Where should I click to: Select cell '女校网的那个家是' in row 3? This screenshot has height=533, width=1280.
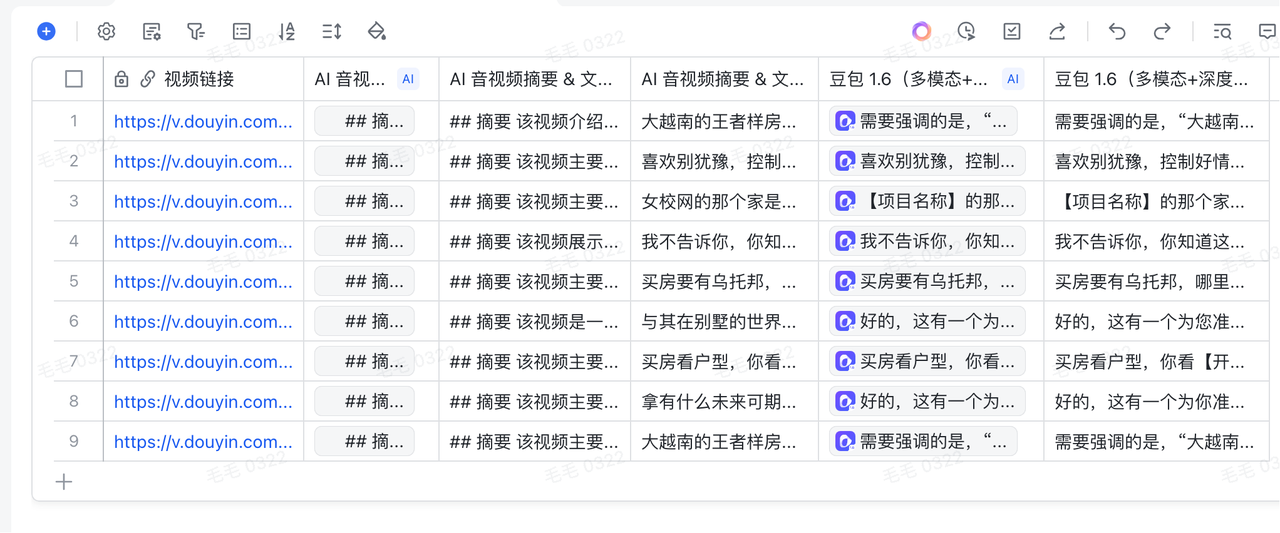725,201
